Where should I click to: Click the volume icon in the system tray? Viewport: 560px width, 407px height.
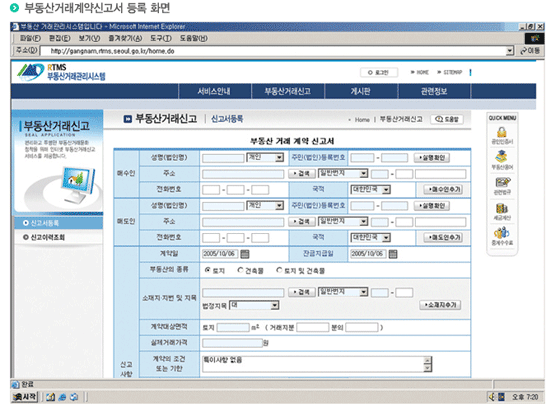click(x=492, y=397)
